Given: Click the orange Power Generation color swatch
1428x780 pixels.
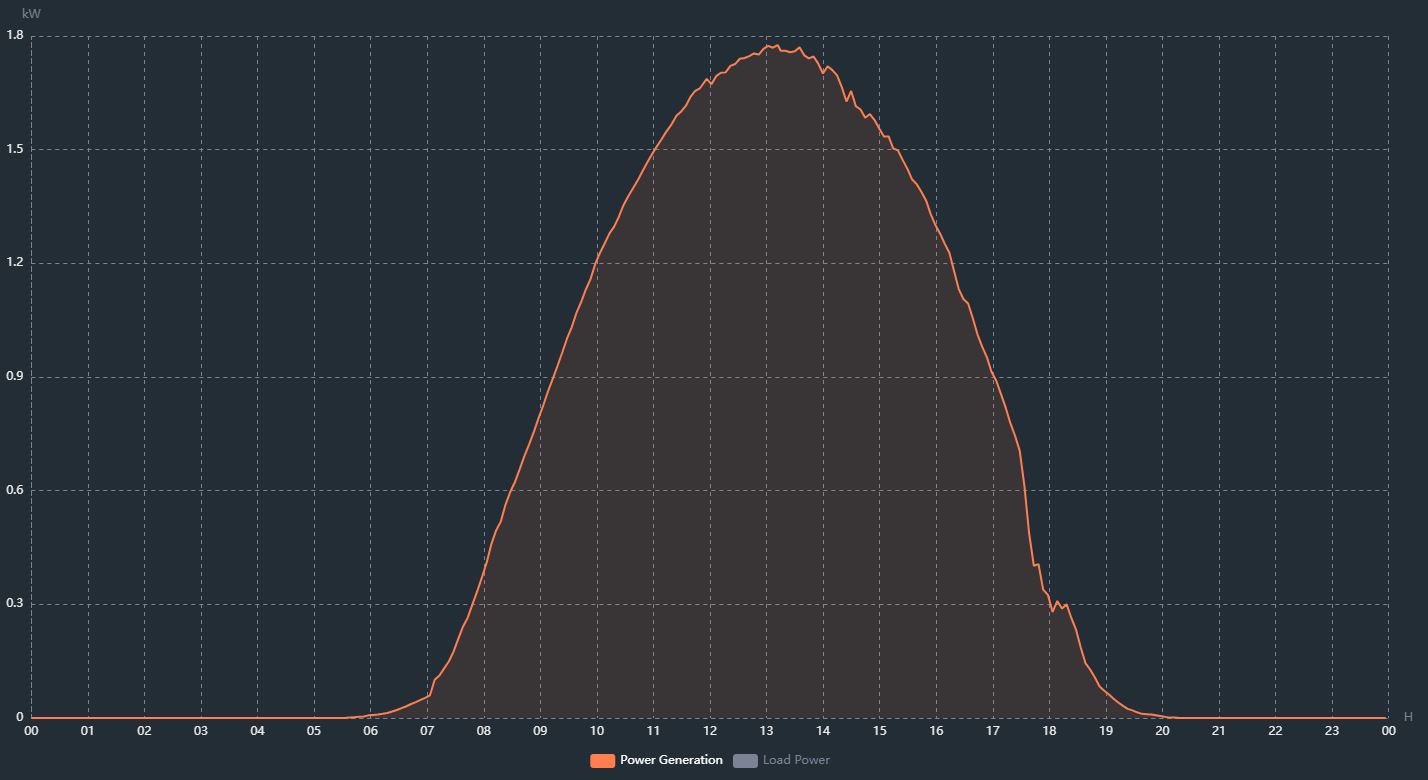Looking at the screenshot, I should [602, 760].
